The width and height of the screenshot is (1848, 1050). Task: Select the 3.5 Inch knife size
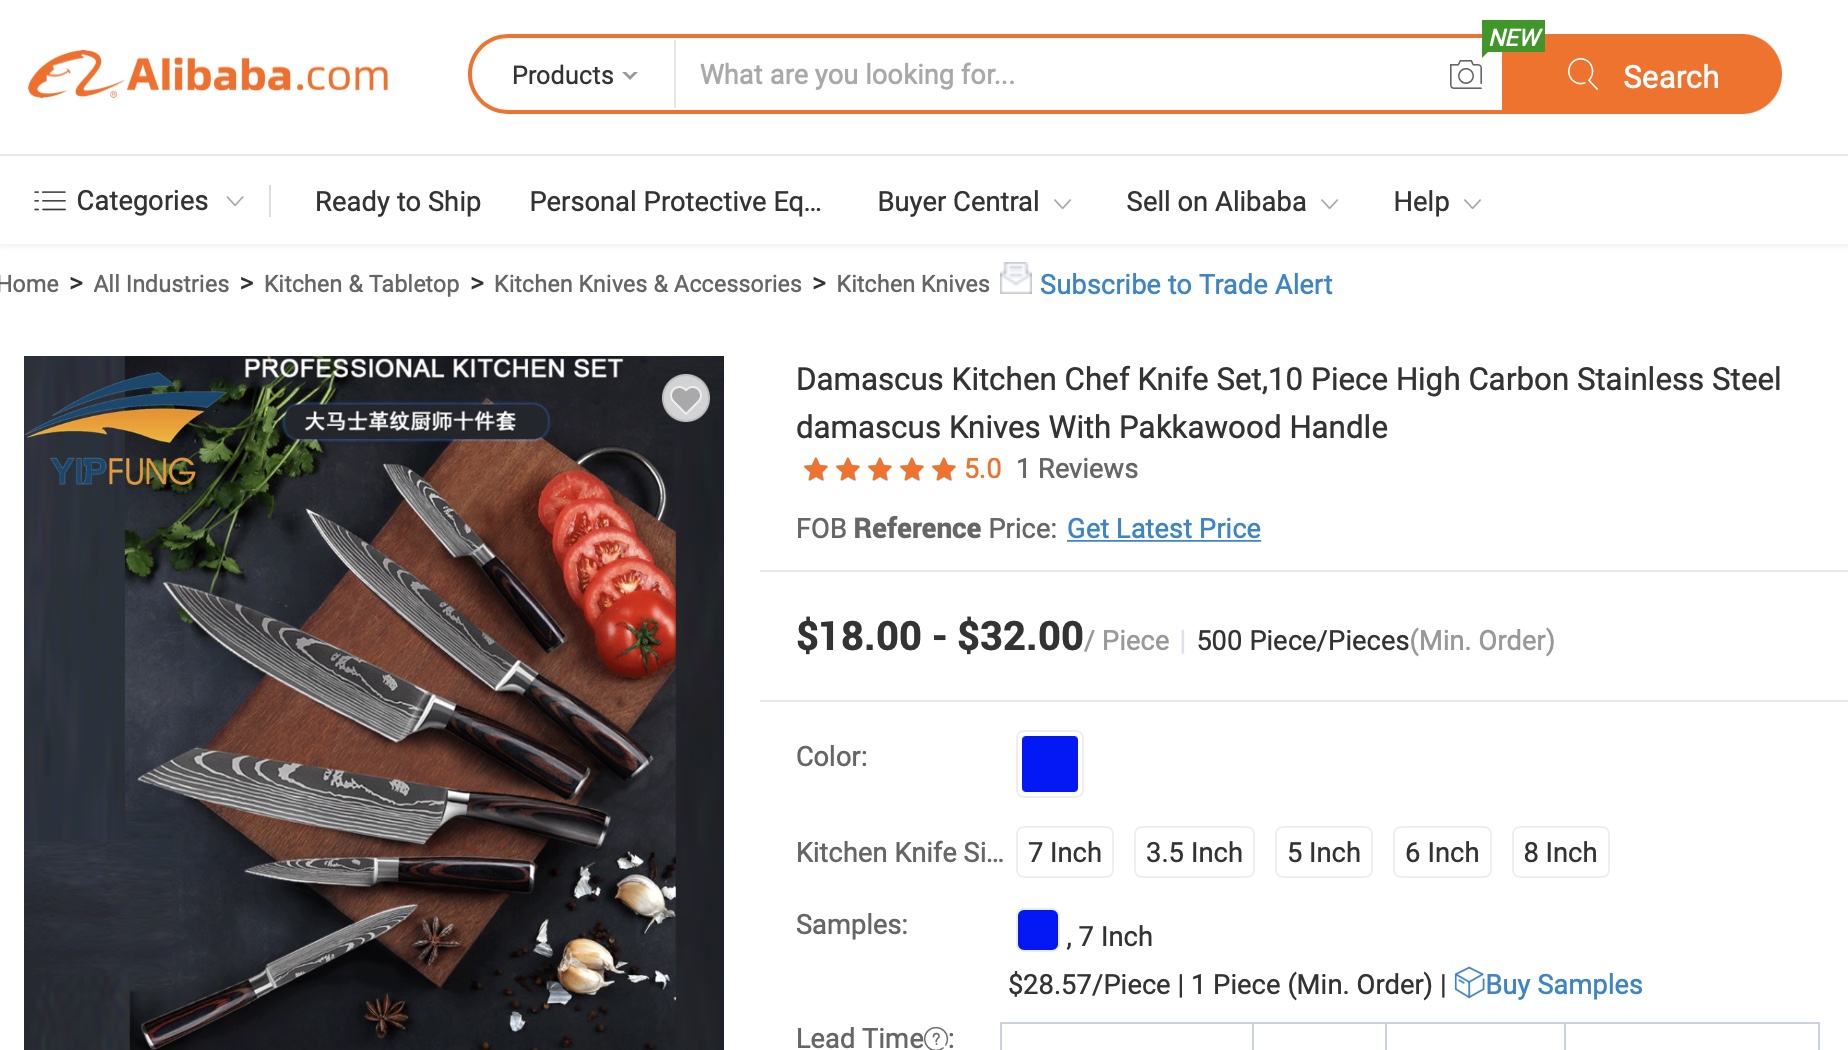[x=1194, y=852]
